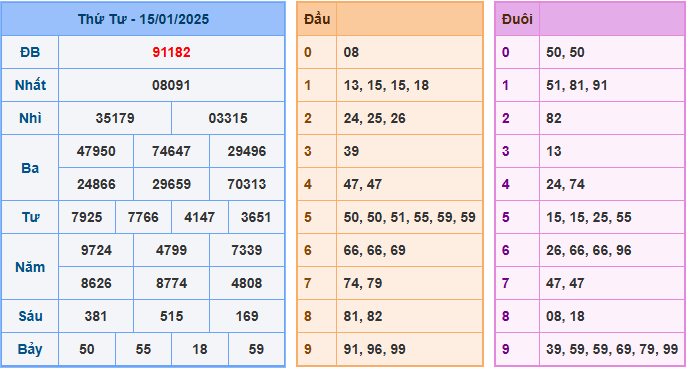Click the date header Thứ Tư - 15/01/2025
The width and height of the screenshot is (687, 369).
point(143,19)
